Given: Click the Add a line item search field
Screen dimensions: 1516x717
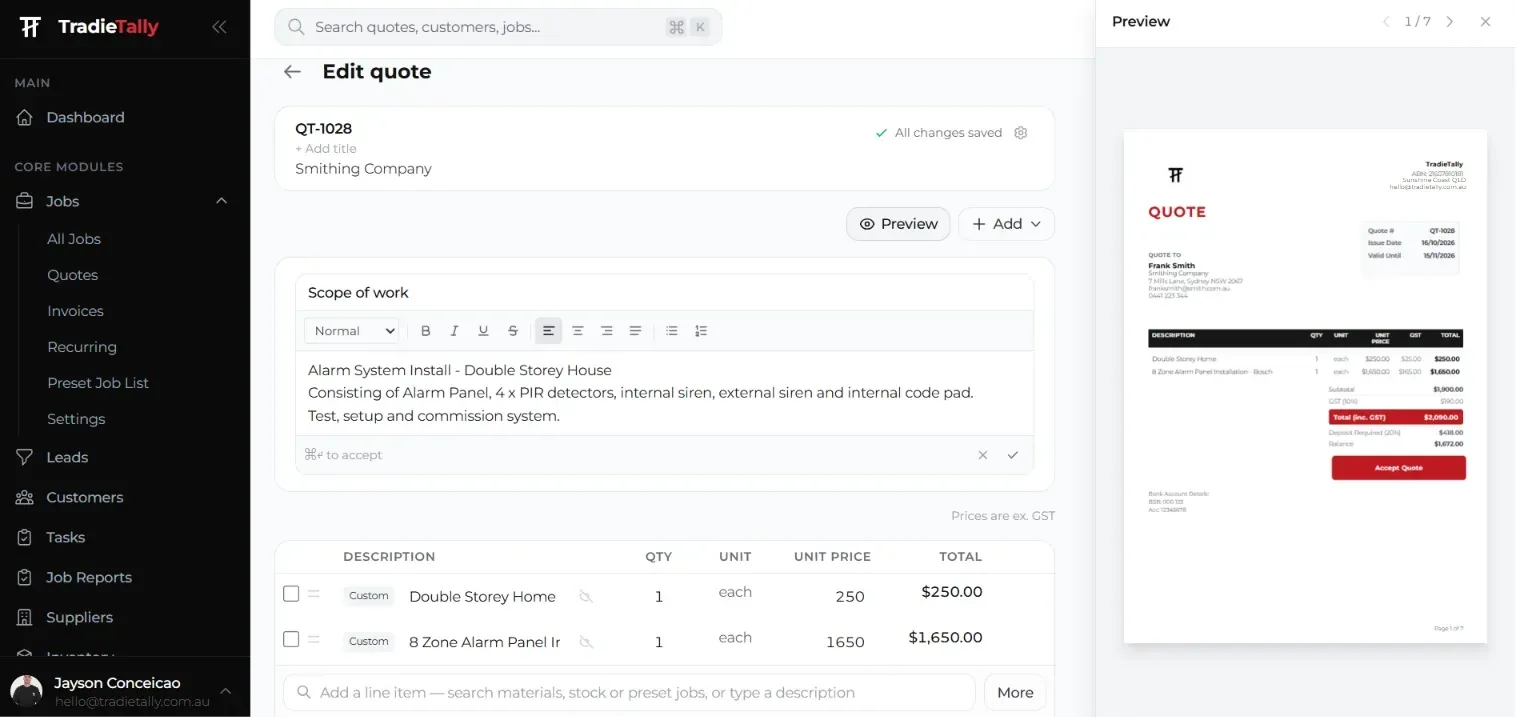Looking at the screenshot, I should point(629,692).
